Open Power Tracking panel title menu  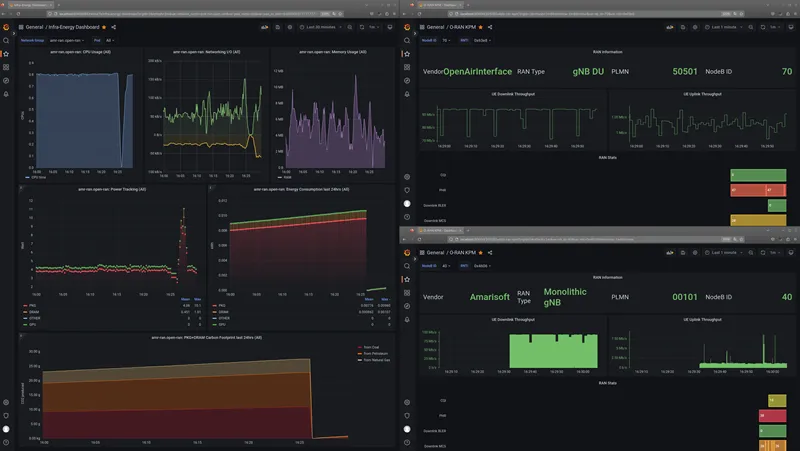click(x=112, y=189)
